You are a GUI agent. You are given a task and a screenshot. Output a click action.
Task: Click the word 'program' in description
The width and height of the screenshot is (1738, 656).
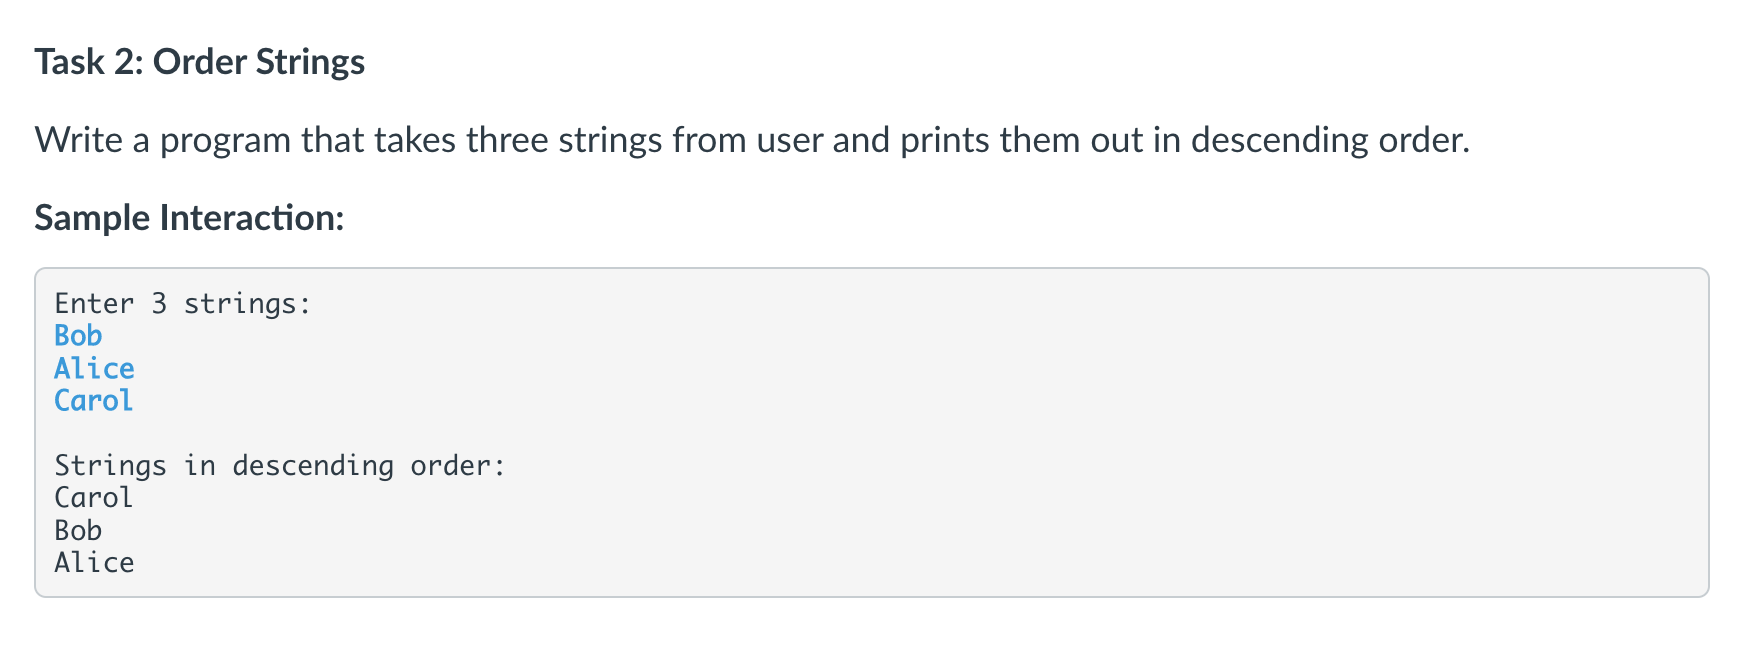(226, 142)
